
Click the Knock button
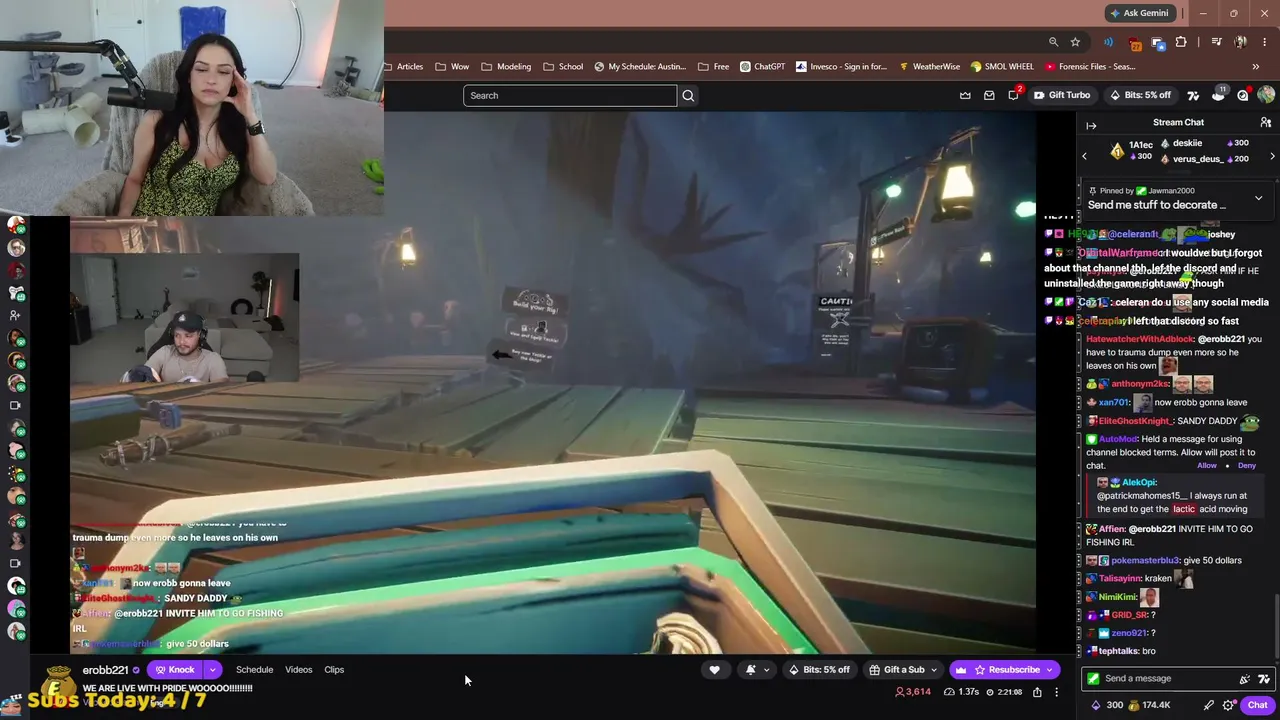click(x=175, y=669)
